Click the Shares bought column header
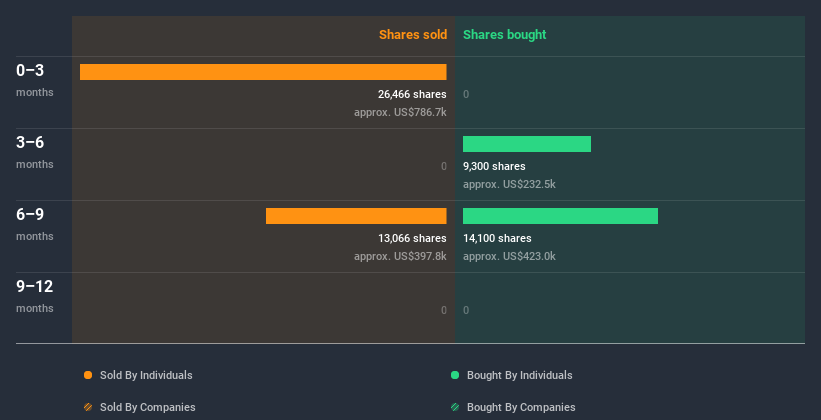 (504, 35)
